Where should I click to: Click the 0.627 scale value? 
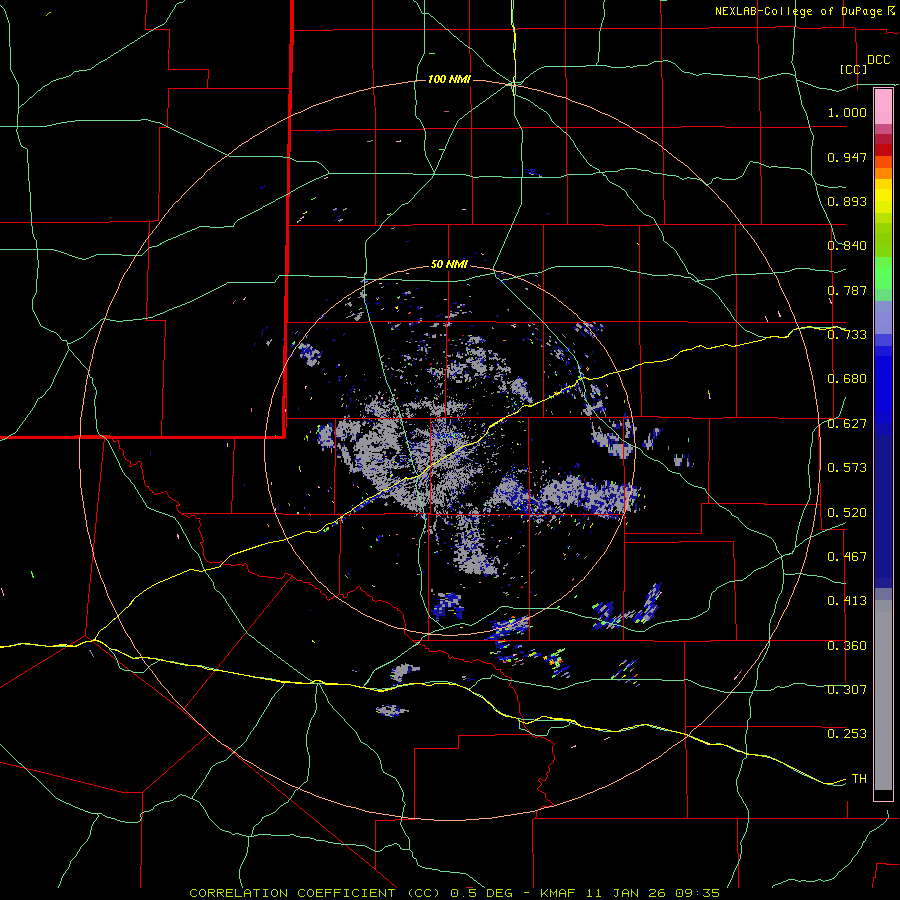847,424
